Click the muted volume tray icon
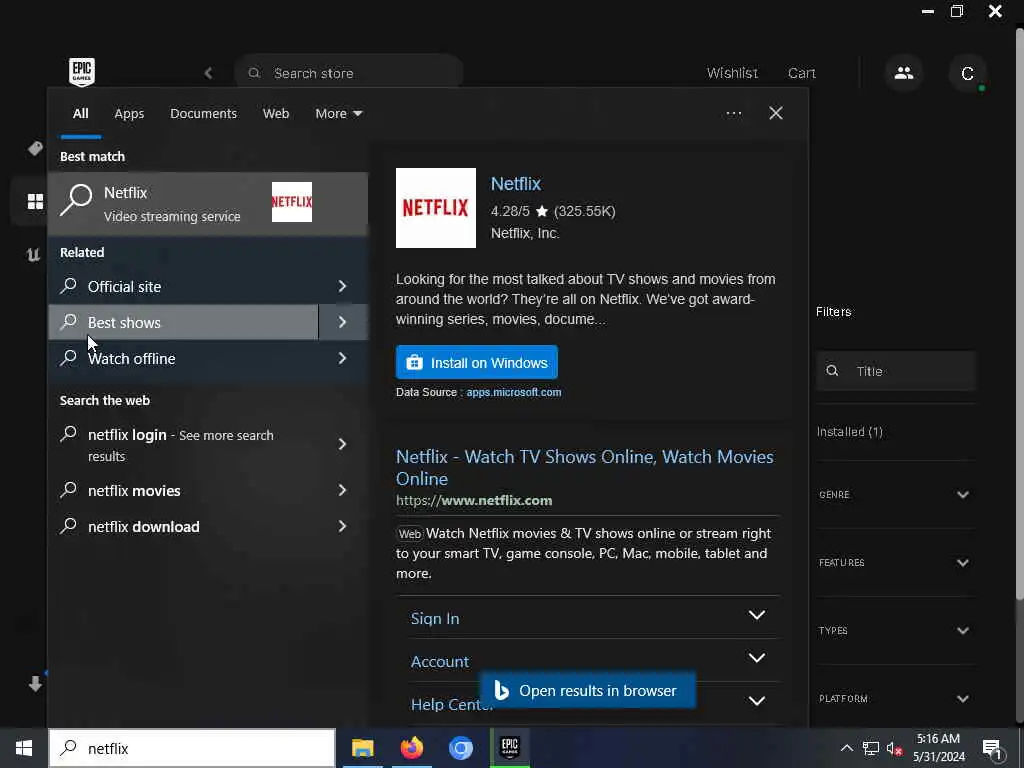1024x768 pixels. point(894,748)
